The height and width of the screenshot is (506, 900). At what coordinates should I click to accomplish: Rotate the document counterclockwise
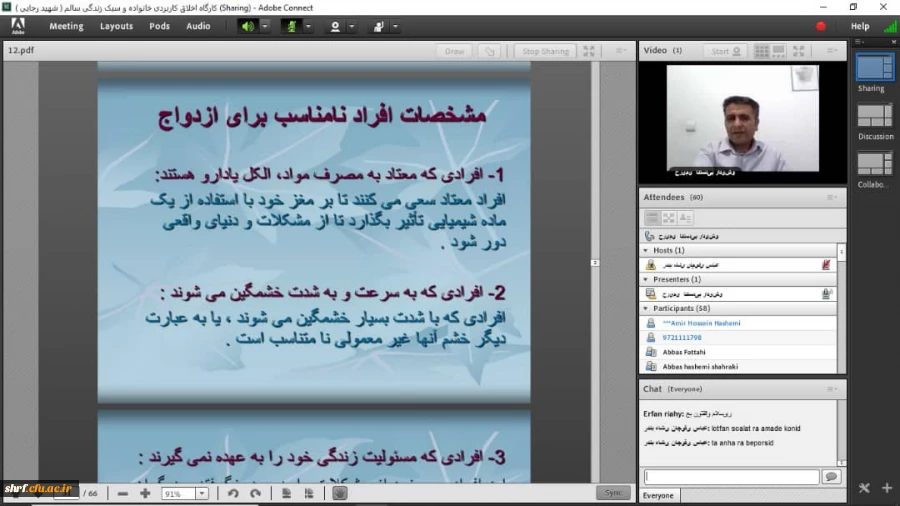point(232,493)
